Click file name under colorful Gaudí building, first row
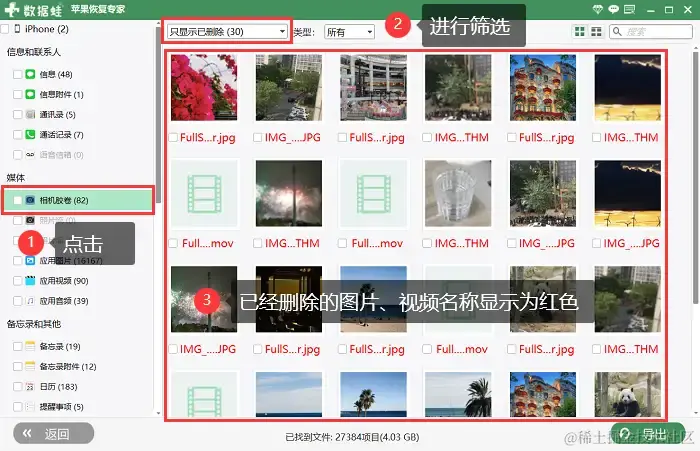This screenshot has width=700, height=451. (546, 138)
